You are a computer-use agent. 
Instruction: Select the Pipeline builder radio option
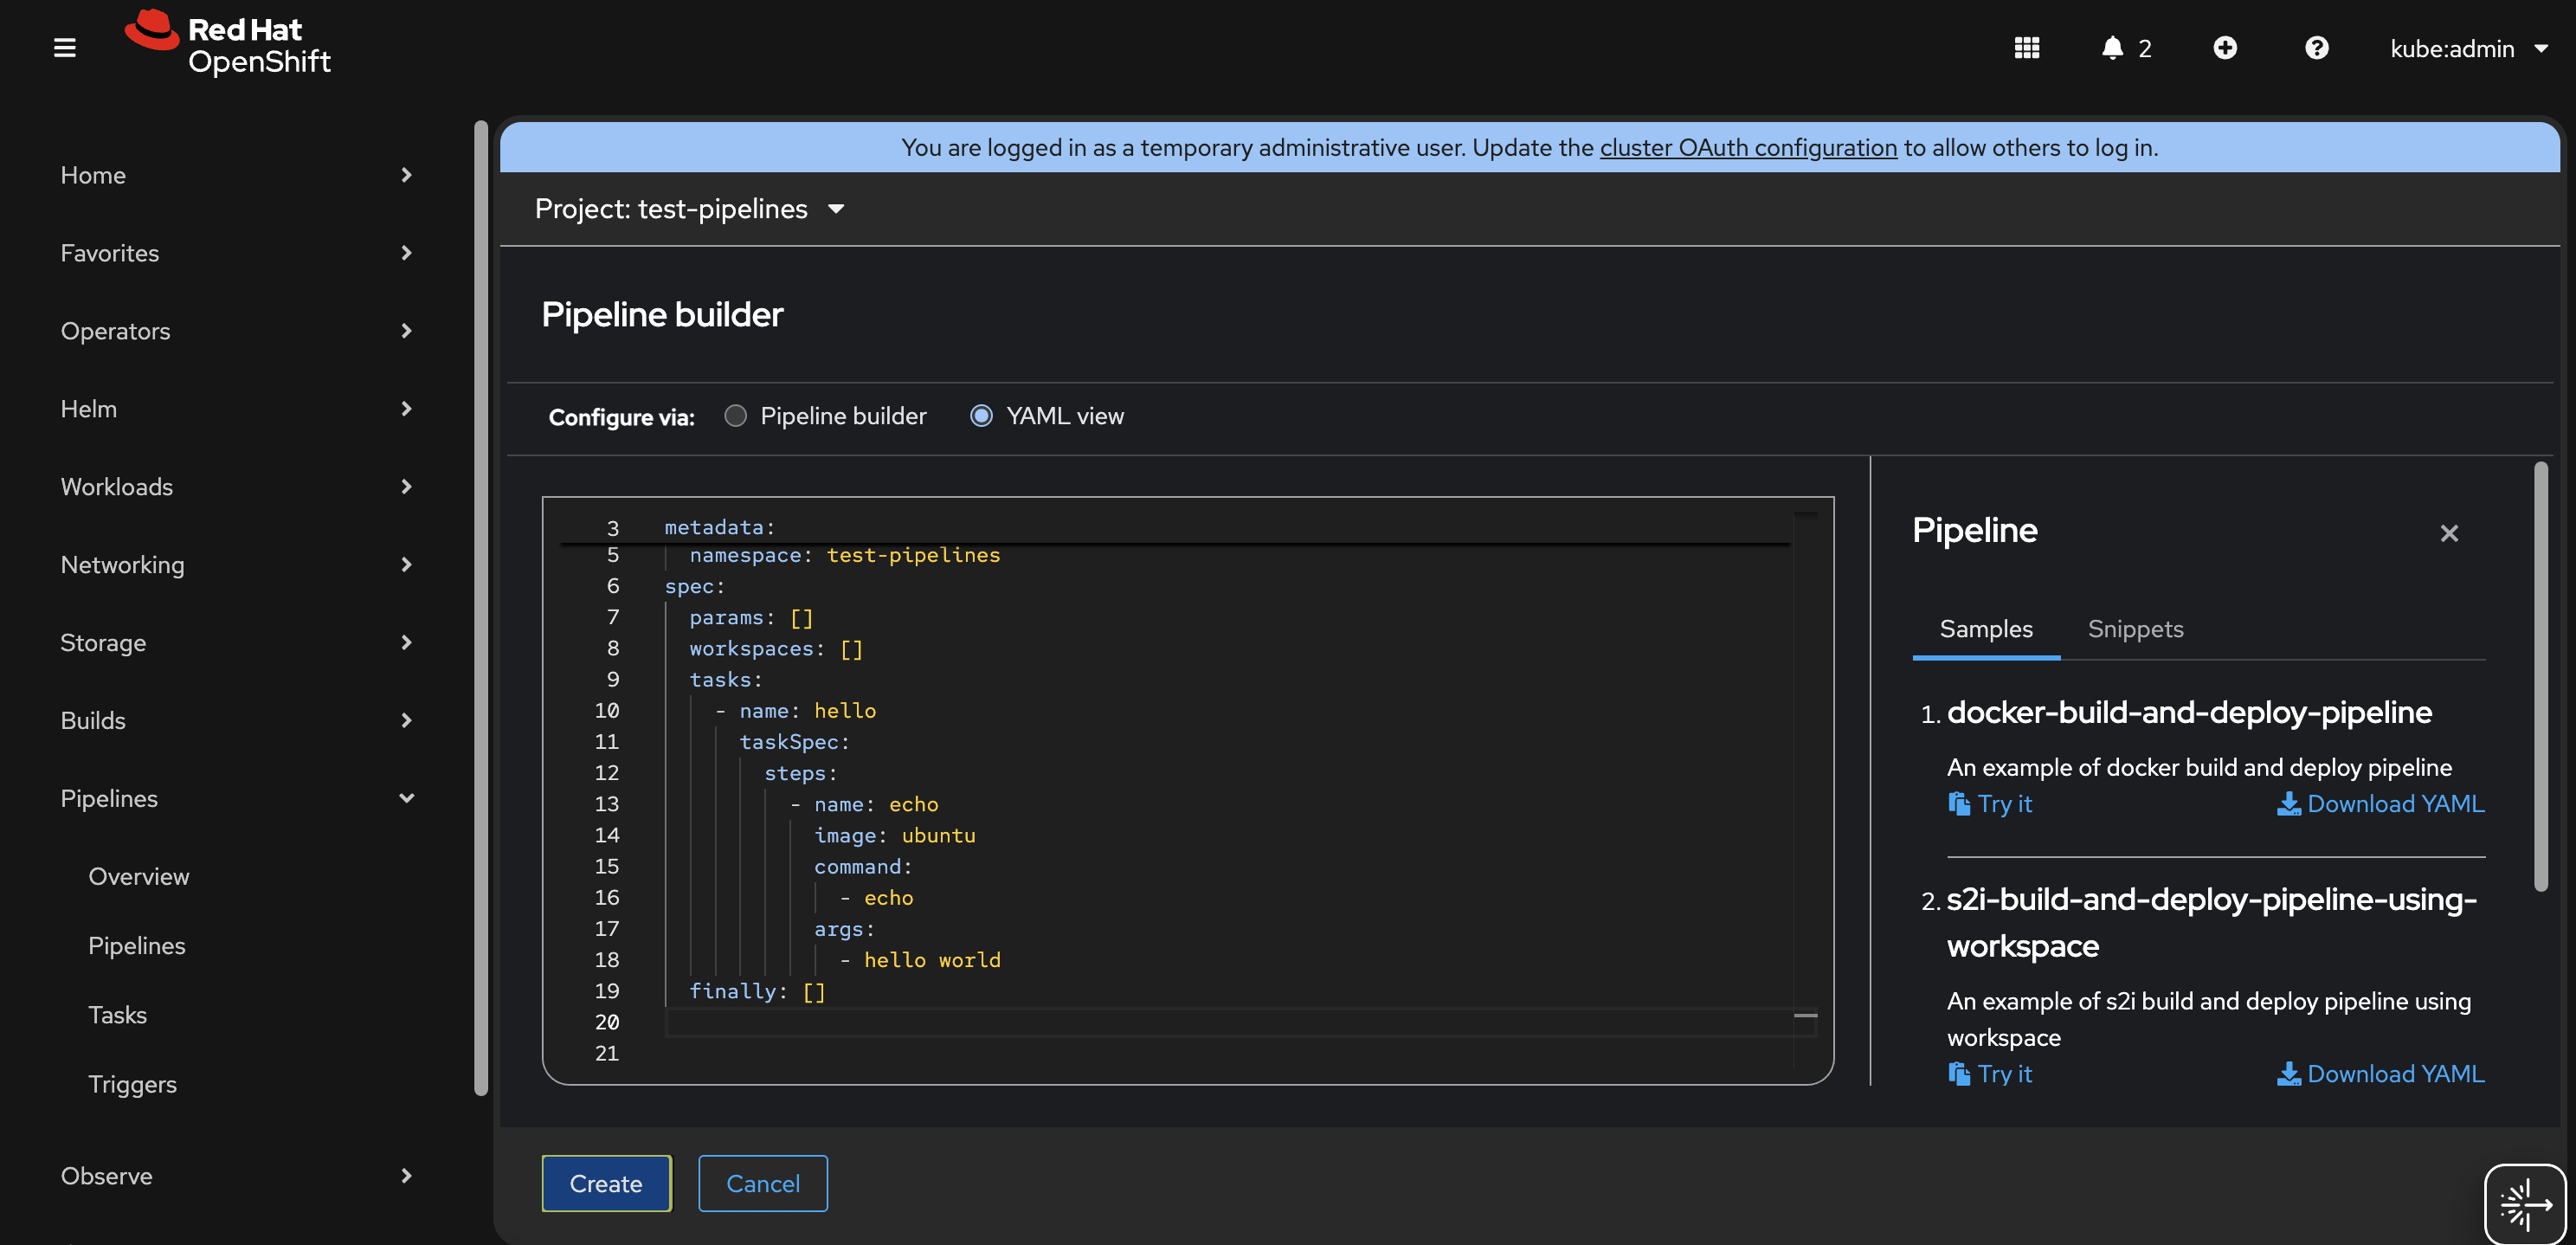[735, 416]
